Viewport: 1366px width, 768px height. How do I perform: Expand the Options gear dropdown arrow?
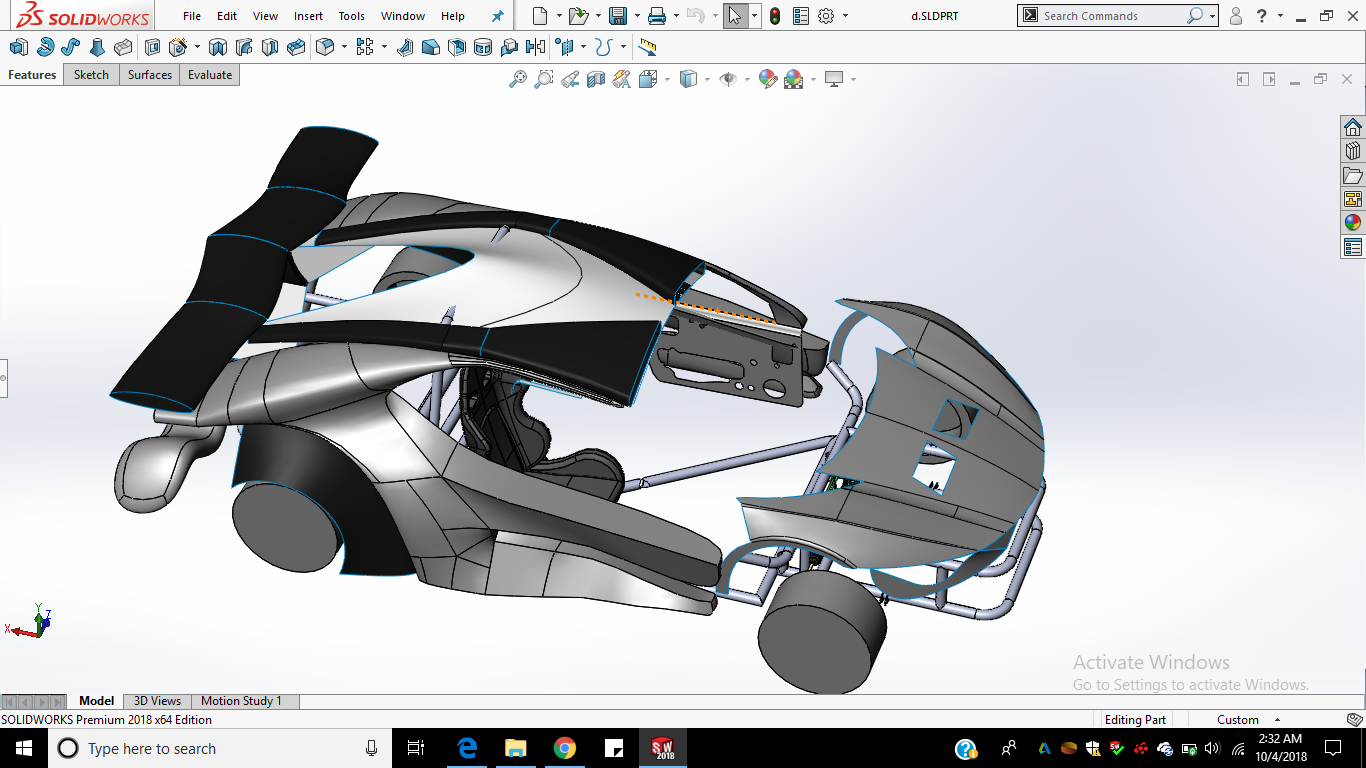click(845, 16)
